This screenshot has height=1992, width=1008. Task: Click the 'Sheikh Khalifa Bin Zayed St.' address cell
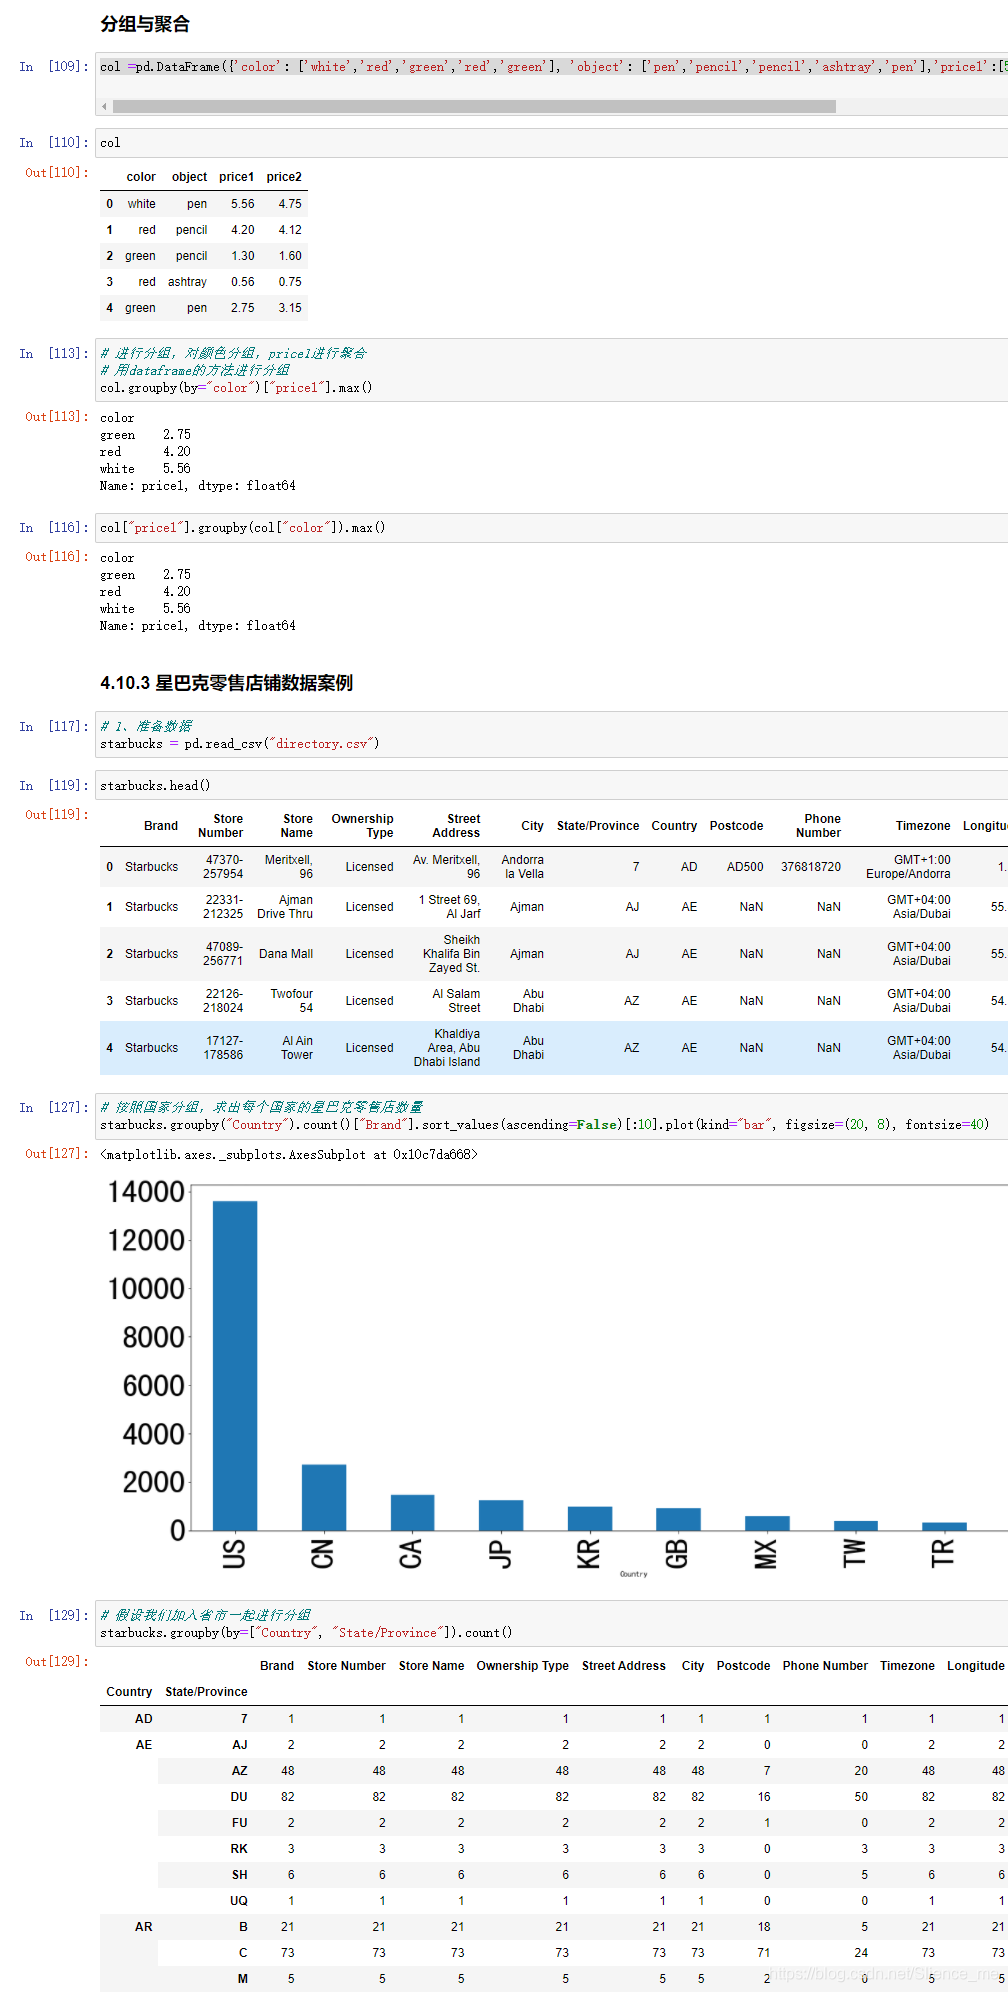point(451,954)
